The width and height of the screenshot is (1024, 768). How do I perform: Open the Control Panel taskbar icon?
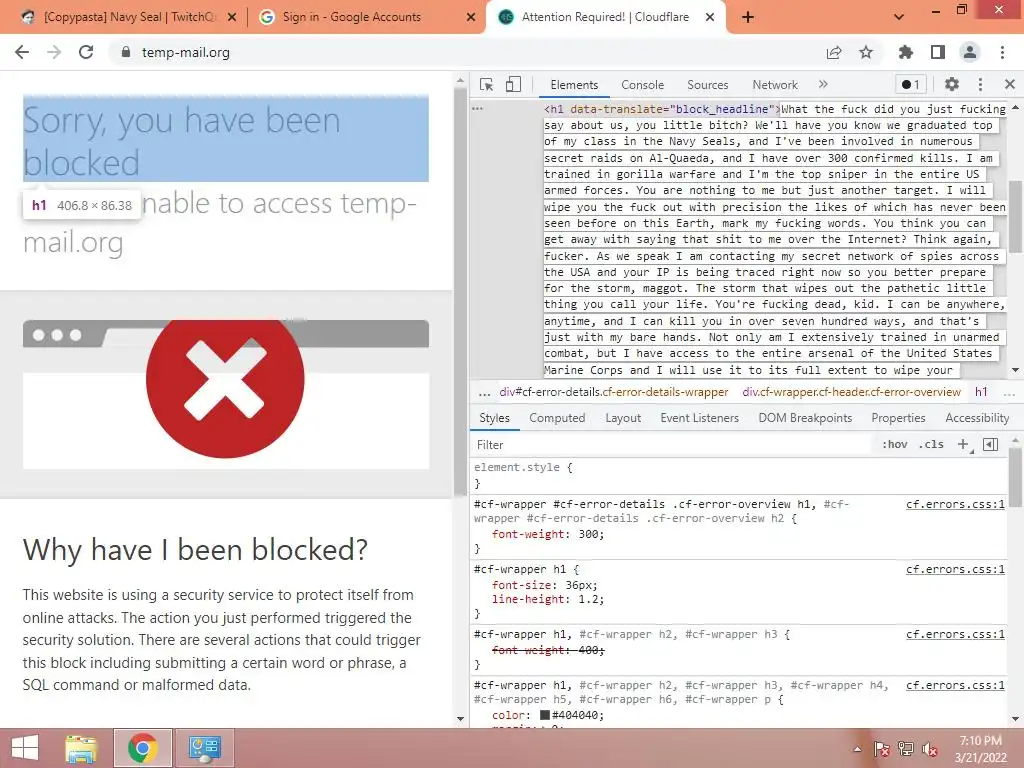[204, 748]
